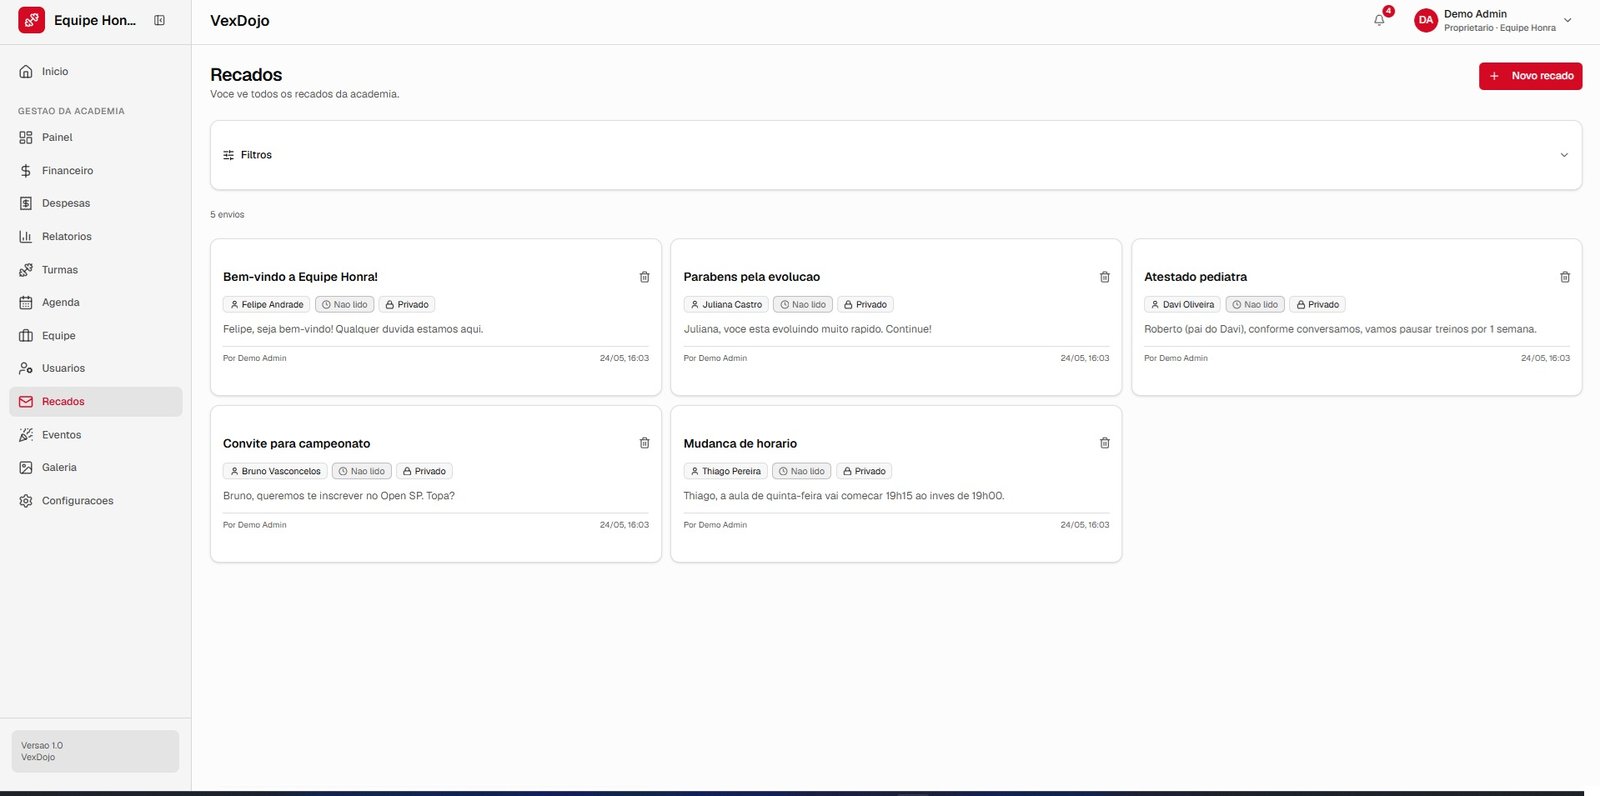Image resolution: width=1600 pixels, height=796 pixels.
Task: Open the Demo Admin account dropdown chevron
Action: [x=1567, y=20]
